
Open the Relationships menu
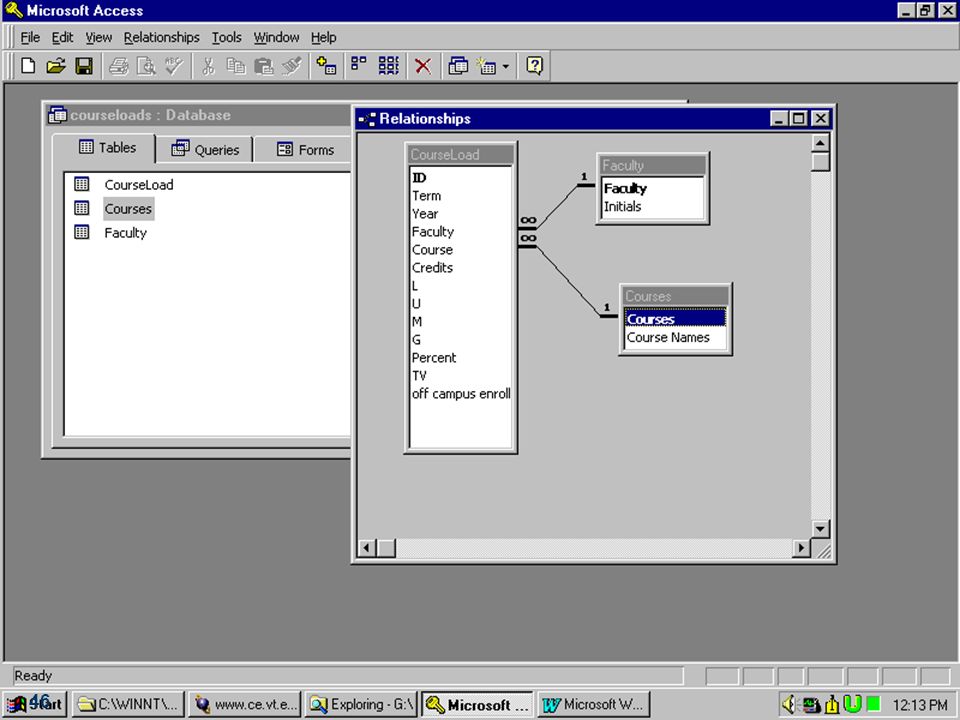coord(162,37)
